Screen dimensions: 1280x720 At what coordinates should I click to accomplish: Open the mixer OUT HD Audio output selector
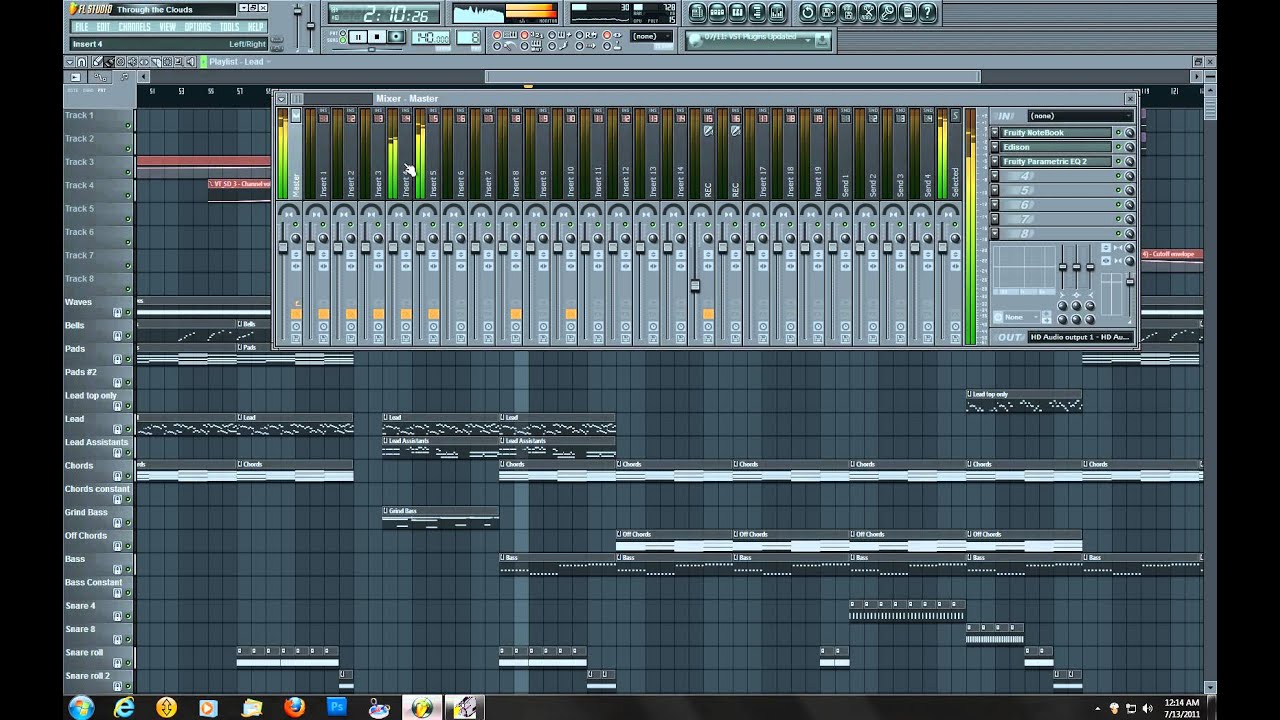click(1080, 337)
